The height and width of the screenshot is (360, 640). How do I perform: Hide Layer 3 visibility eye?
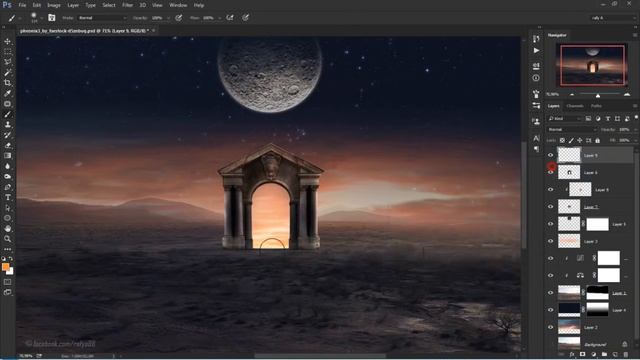click(x=550, y=241)
